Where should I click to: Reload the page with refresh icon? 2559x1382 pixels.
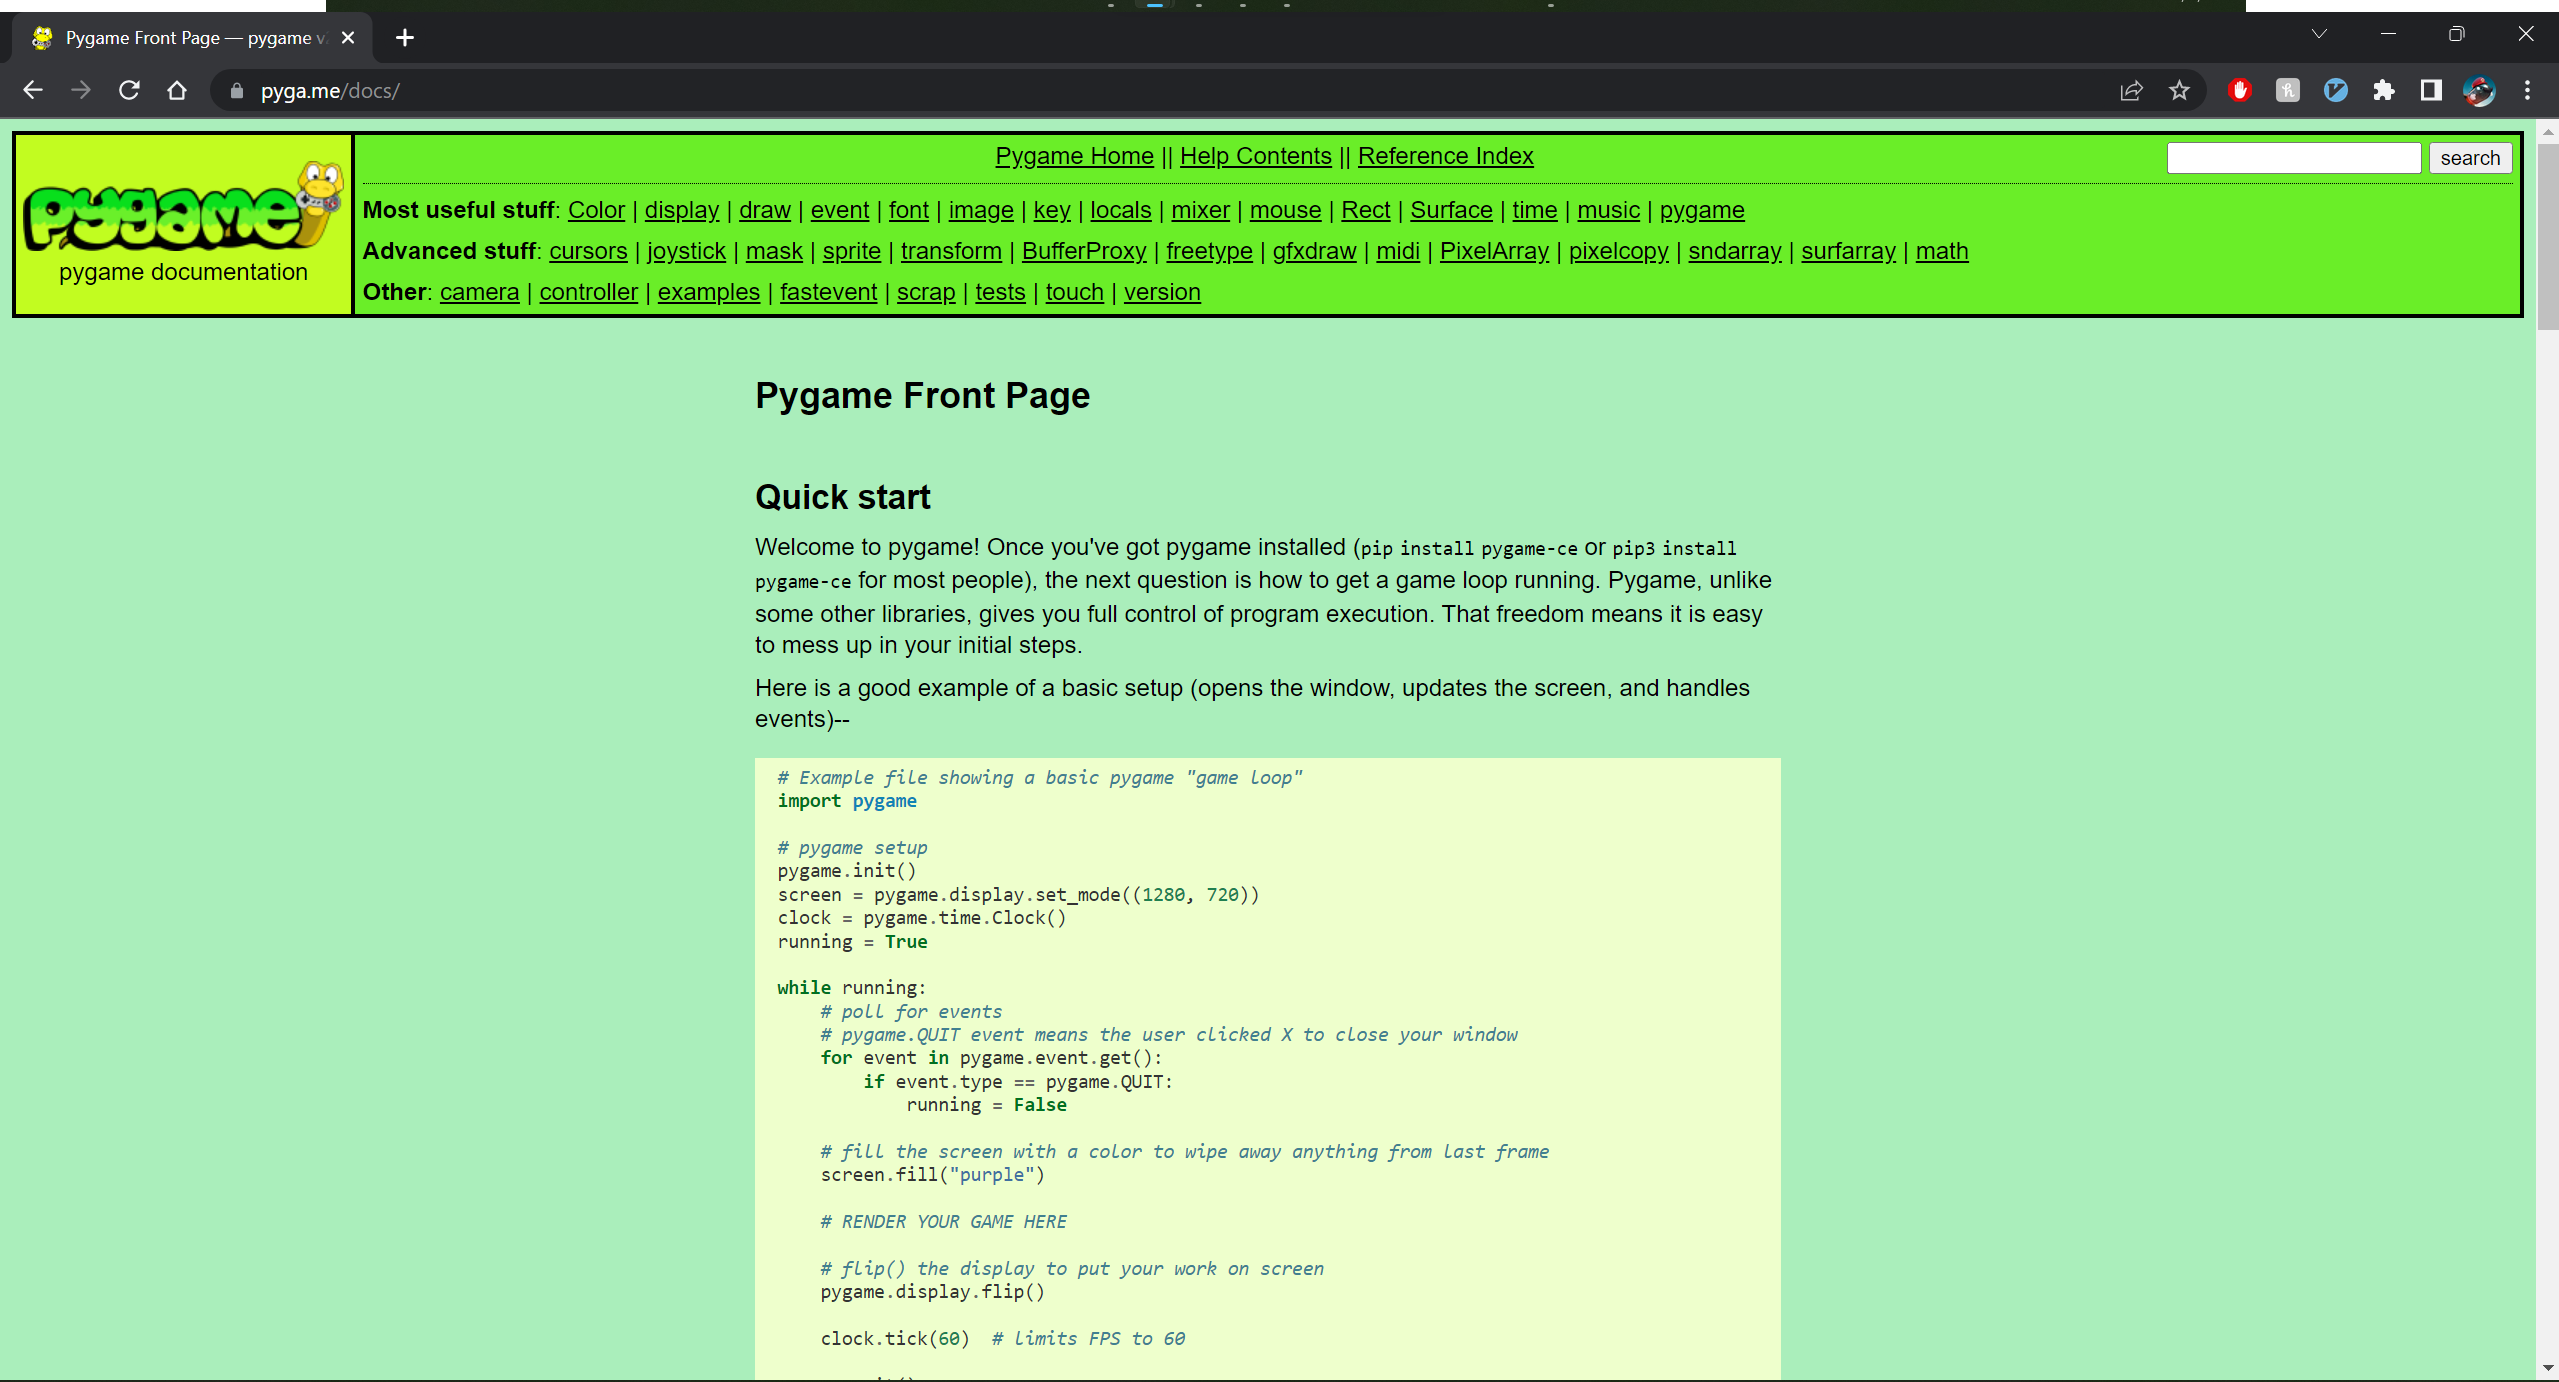[x=129, y=91]
